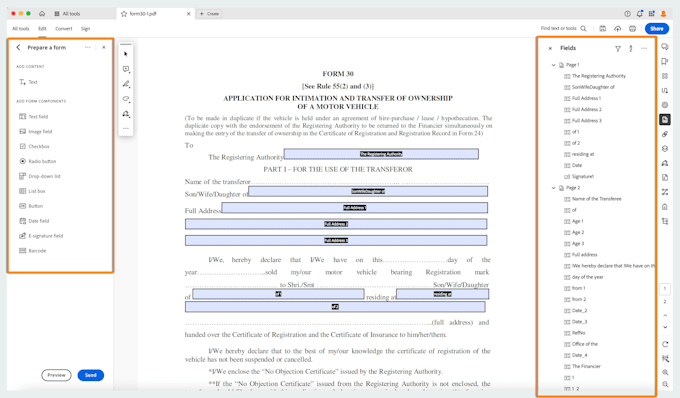Viewport: 680px width, 398px height.
Task: Open the bookmarks pane icon
Action: point(664,62)
